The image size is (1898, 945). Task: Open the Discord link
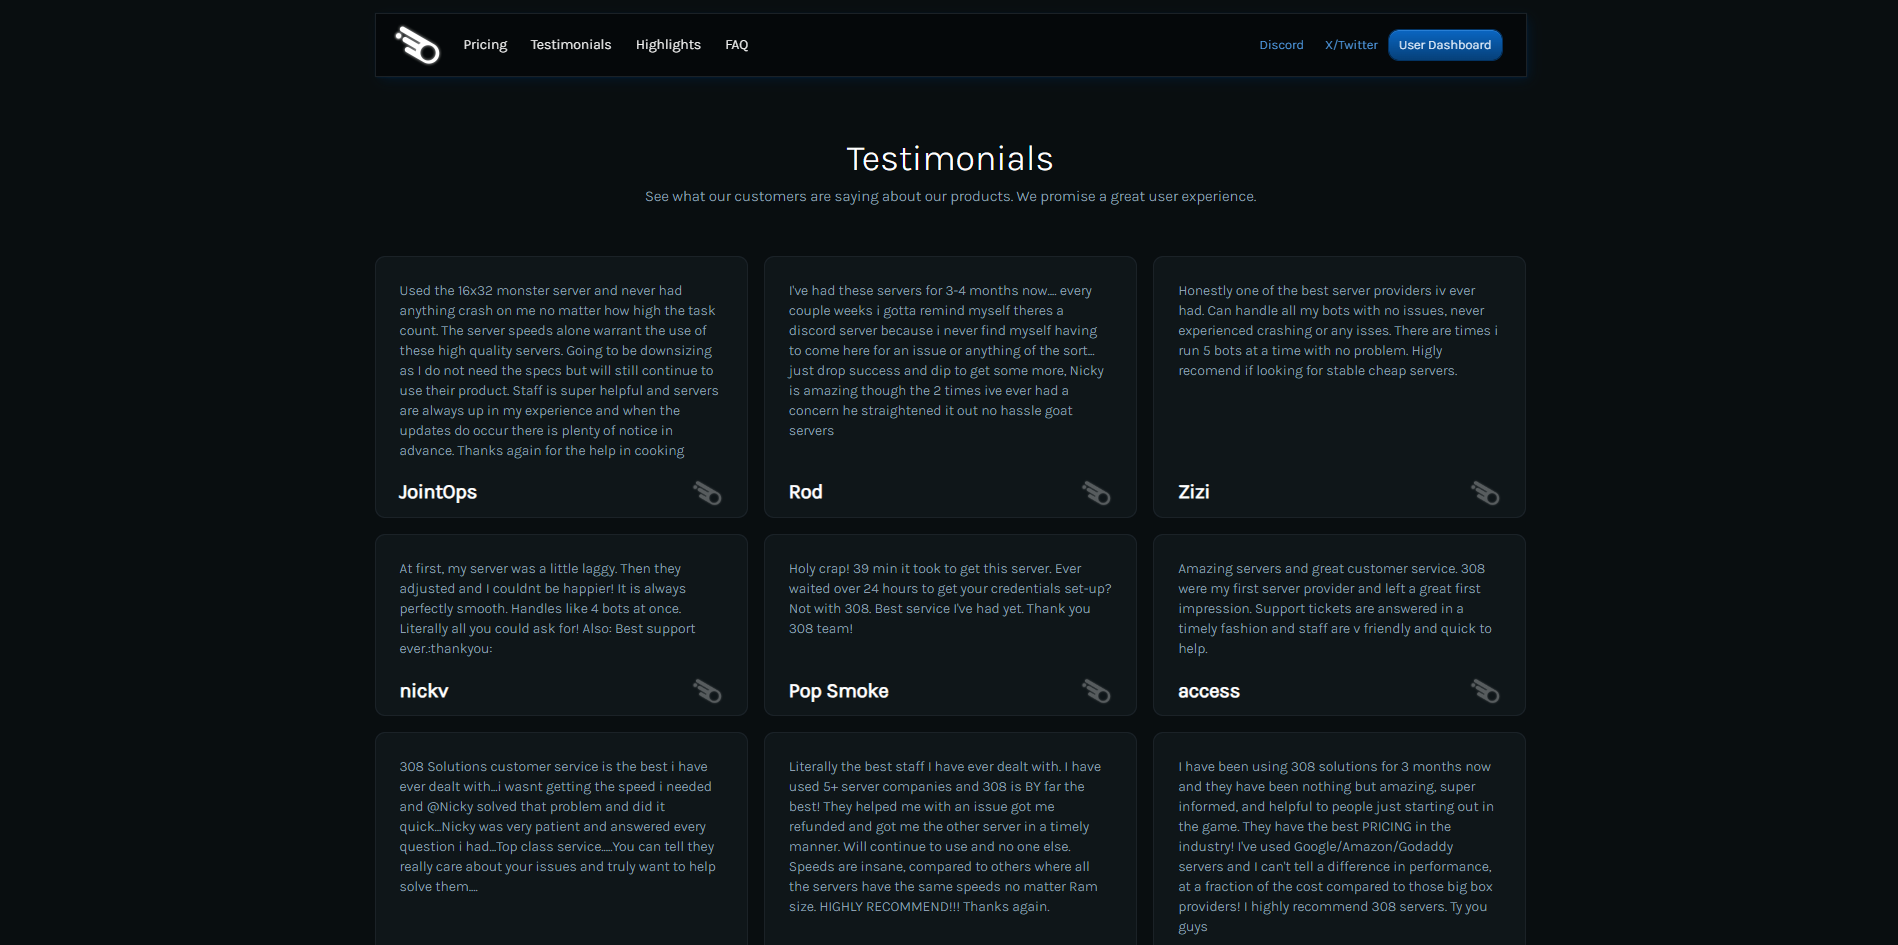tap(1281, 45)
